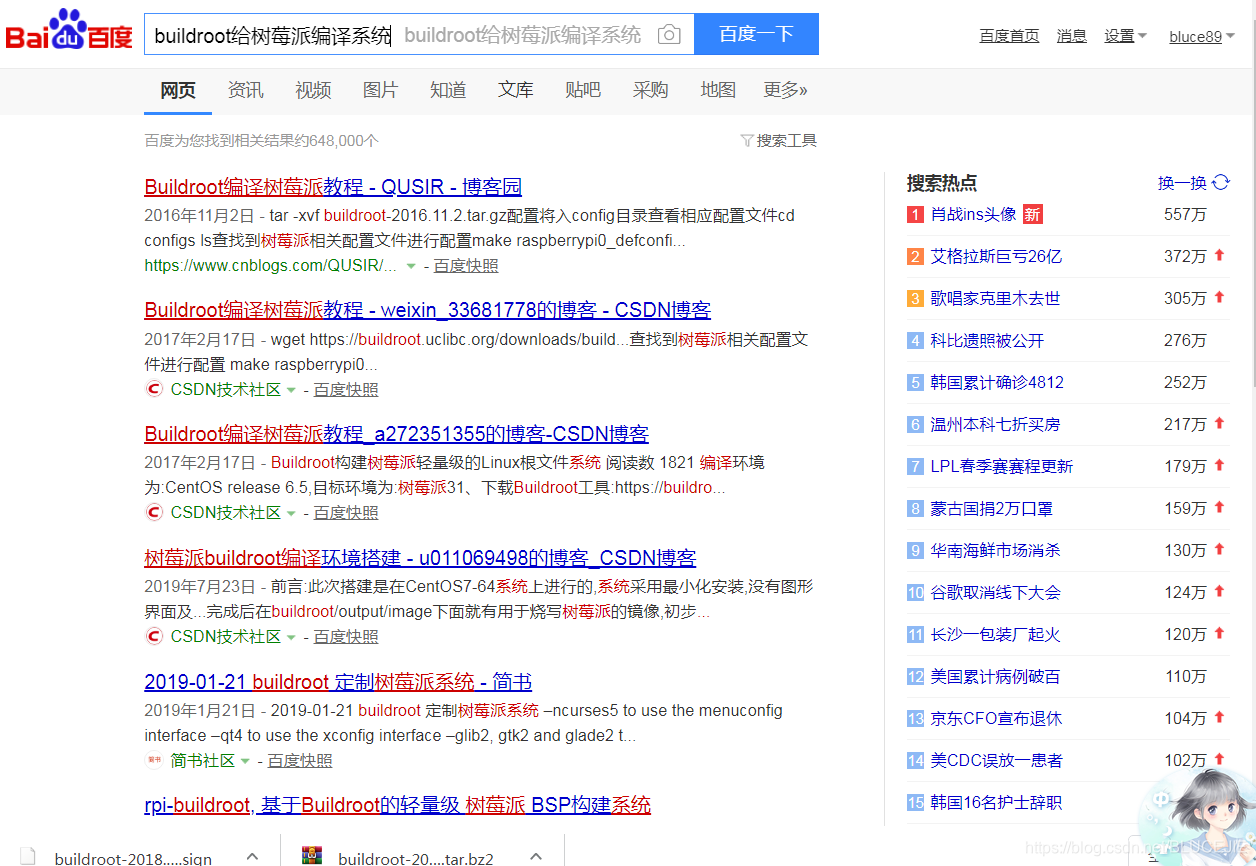Screen dimensions: 1256x866
Task: Click rank 1 badge in hot list
Action: tap(915, 214)
